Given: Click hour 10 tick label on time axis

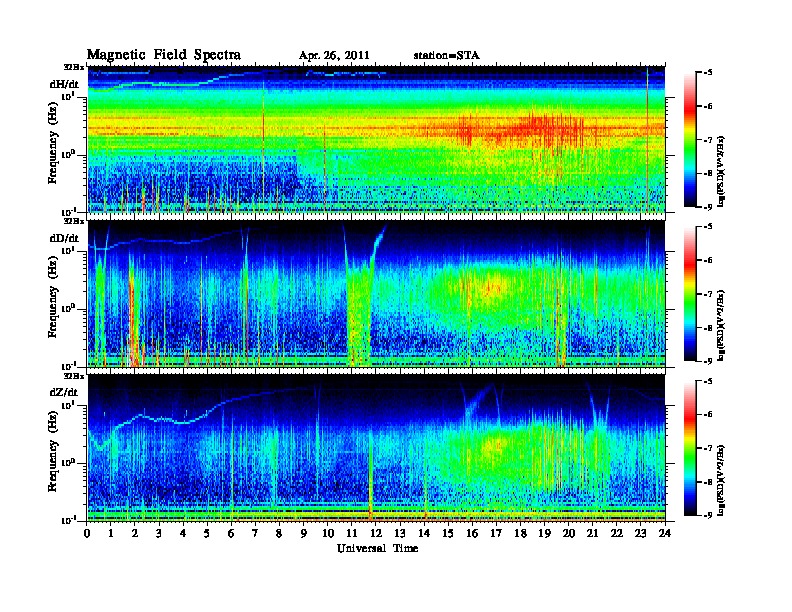Looking at the screenshot, I should 328,533.
